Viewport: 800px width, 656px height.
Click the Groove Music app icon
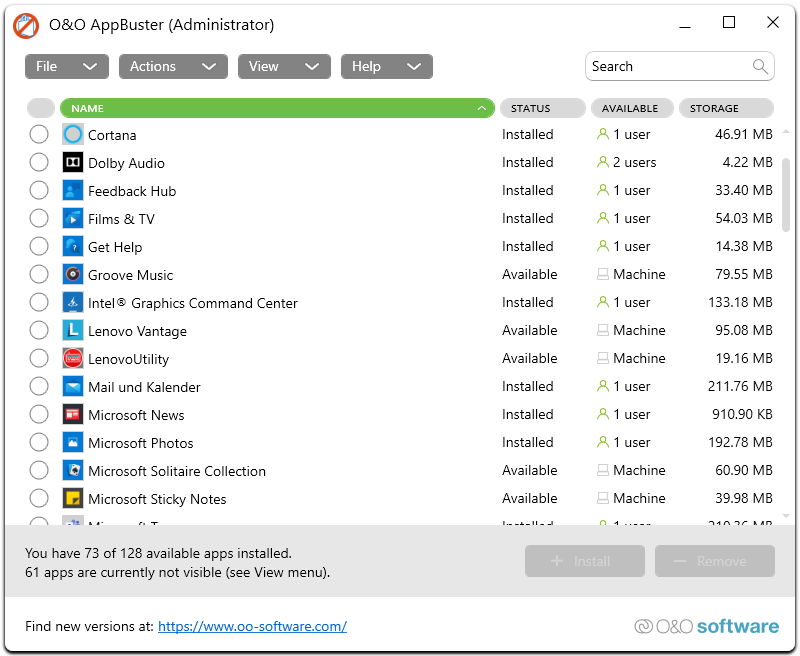tap(72, 274)
